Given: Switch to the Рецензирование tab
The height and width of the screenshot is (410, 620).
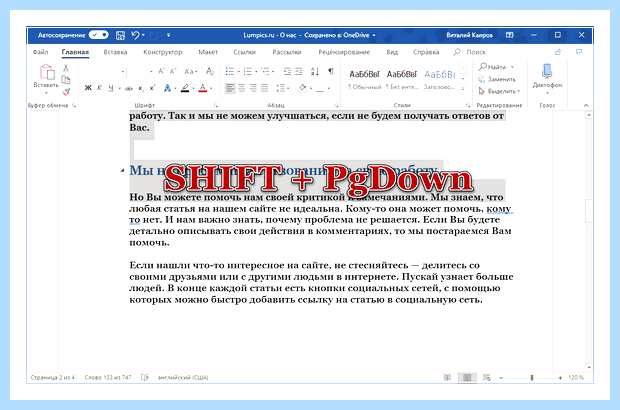Looking at the screenshot, I should [x=344, y=52].
